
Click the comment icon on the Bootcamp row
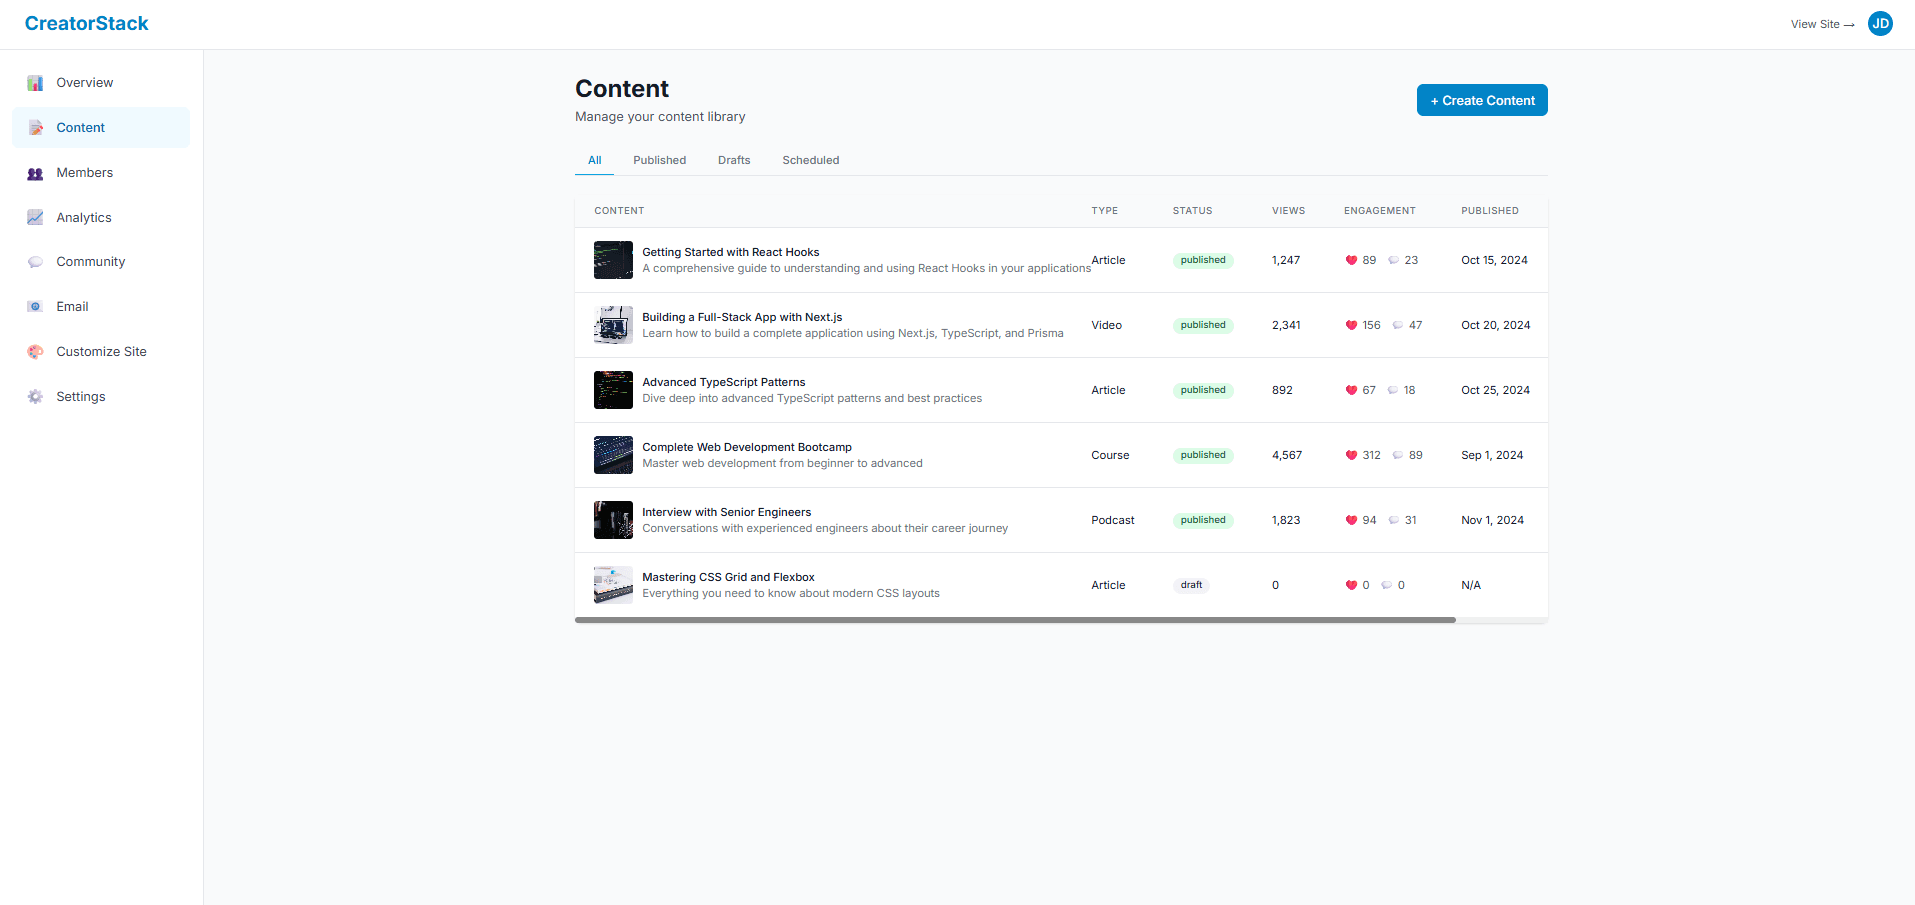1396,454
